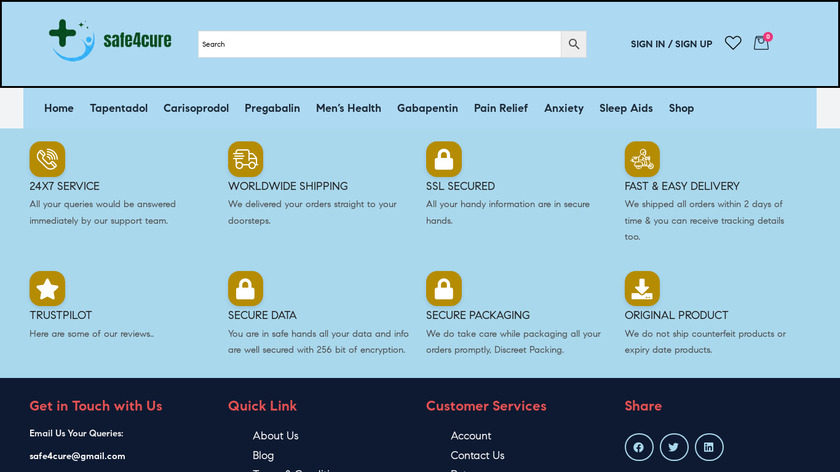Focus the Search input field

pos(379,44)
